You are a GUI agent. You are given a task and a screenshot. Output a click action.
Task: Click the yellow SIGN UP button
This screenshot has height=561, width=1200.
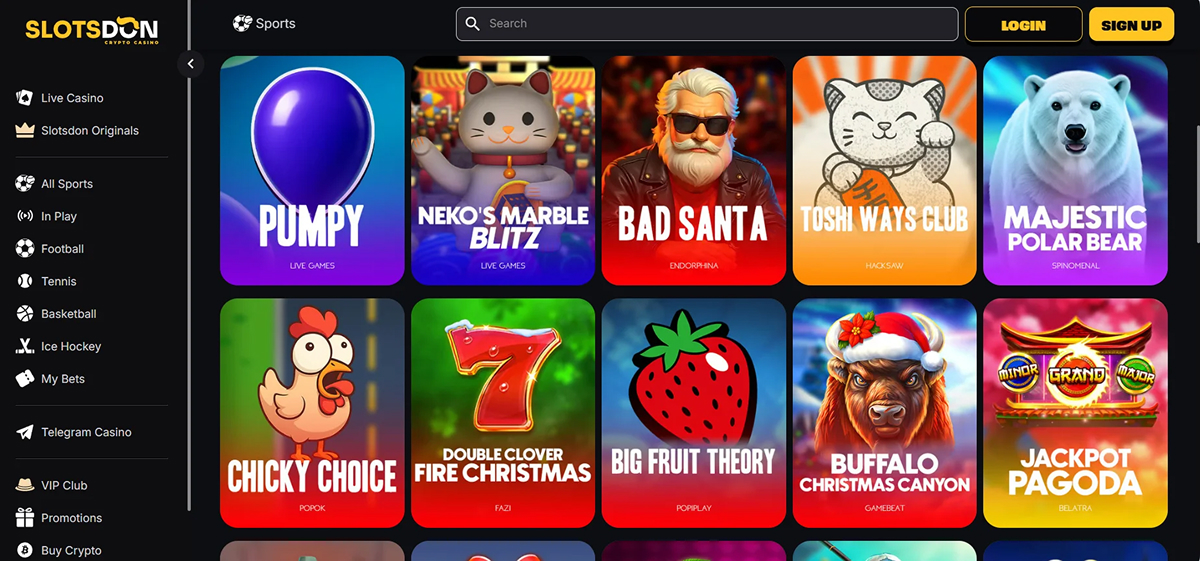[x=1131, y=24]
